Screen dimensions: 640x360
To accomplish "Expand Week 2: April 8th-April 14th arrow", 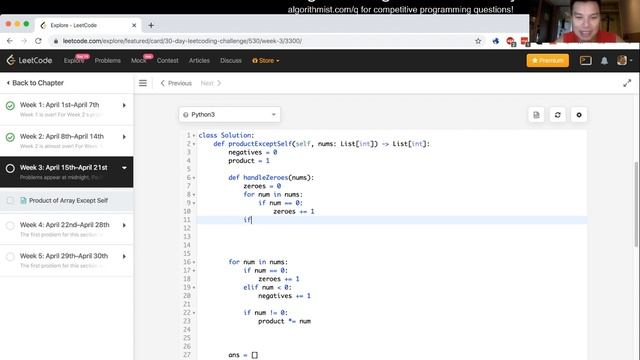I will coord(124,137).
